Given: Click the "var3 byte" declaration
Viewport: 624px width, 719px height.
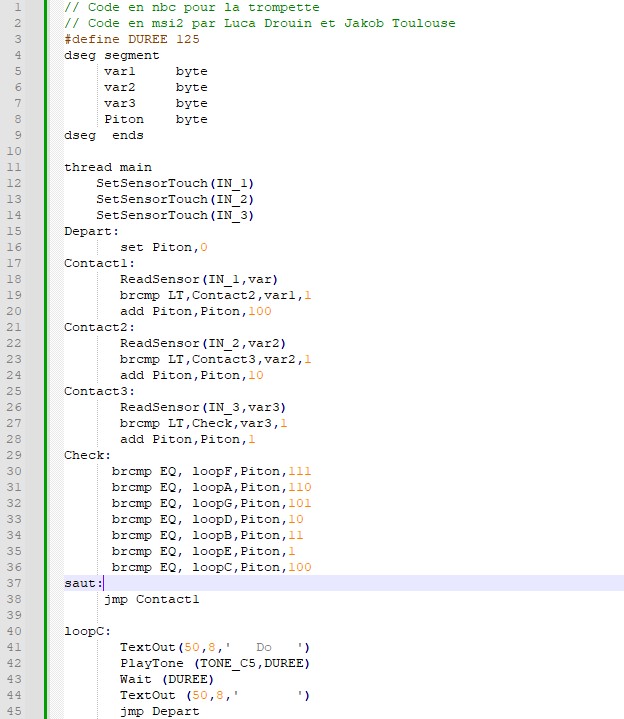Looking at the screenshot, I should (155, 104).
